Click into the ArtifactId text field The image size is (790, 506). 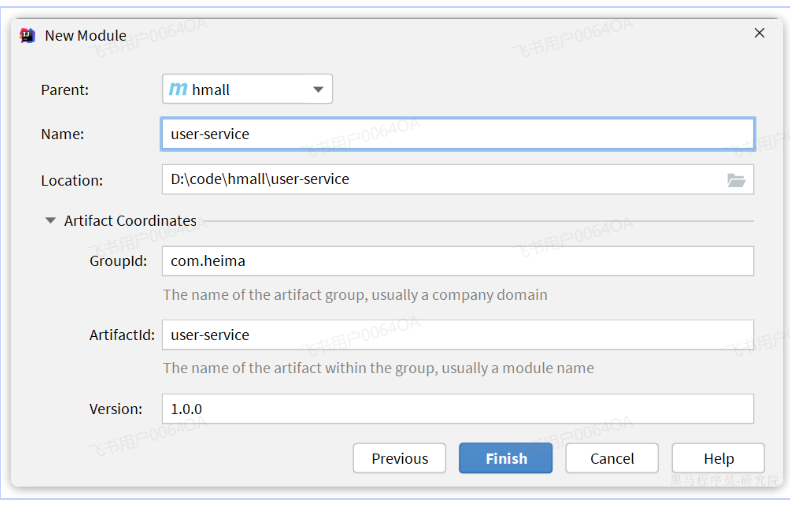457,335
